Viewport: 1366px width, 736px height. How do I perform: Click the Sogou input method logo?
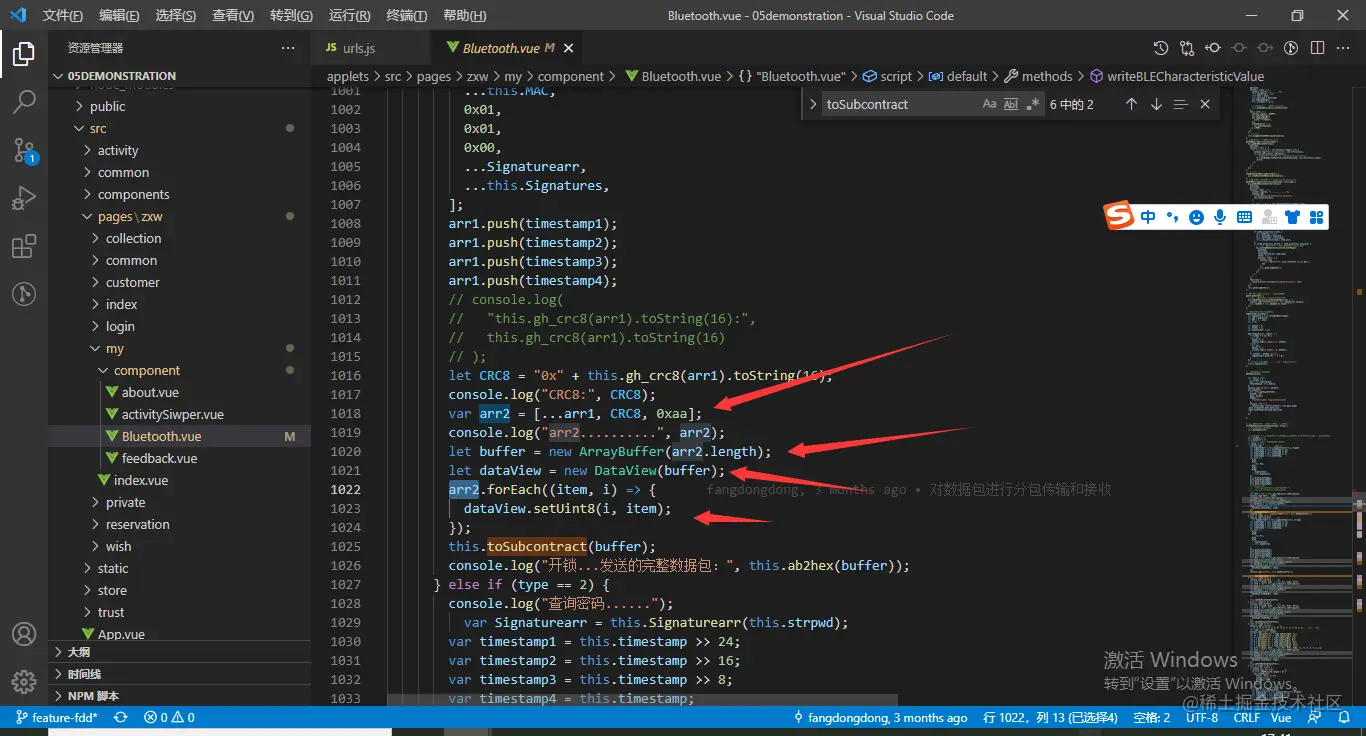(1119, 216)
